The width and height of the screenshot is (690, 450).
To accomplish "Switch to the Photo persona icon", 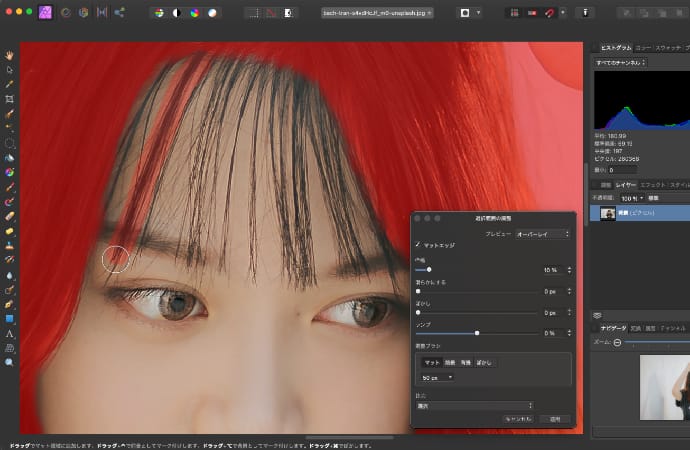I will click(46, 13).
